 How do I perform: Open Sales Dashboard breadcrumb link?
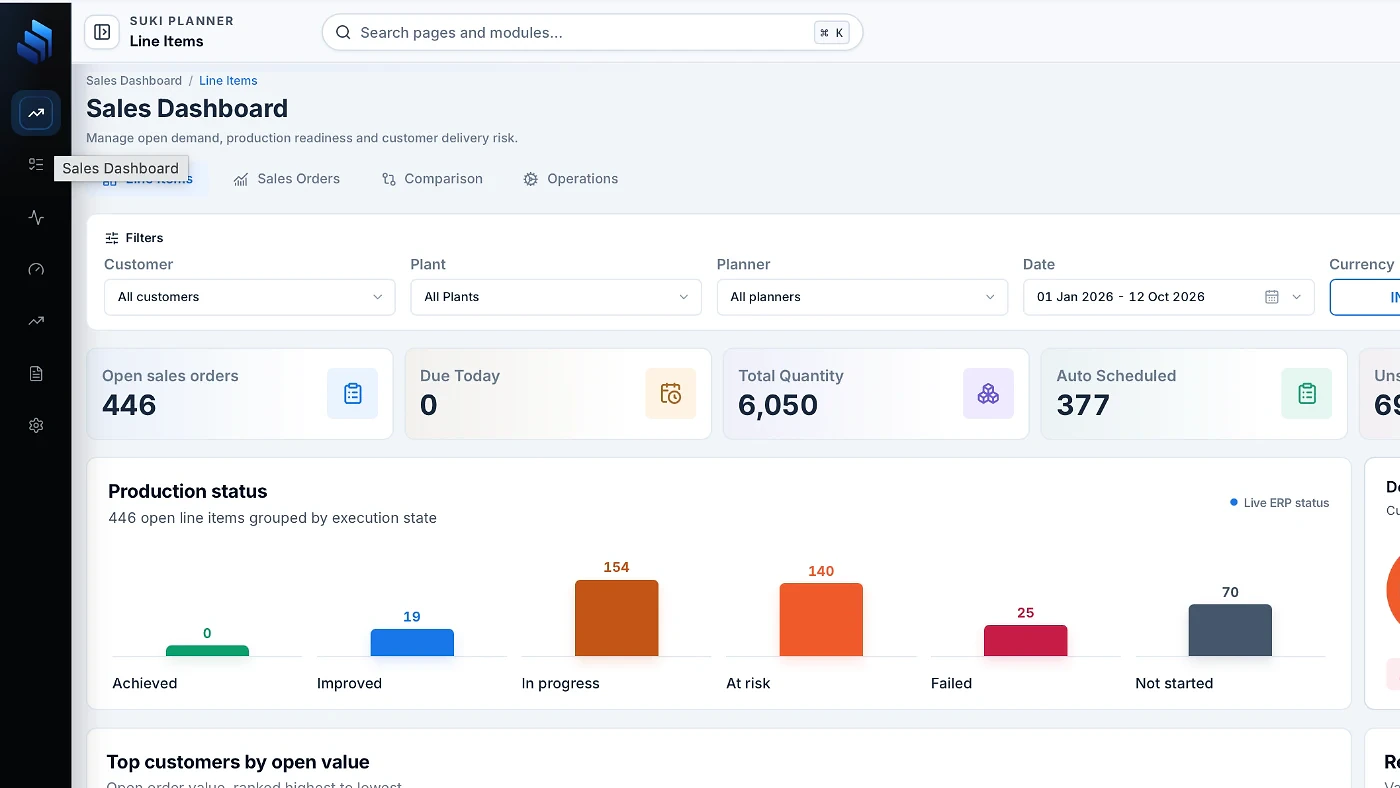click(x=134, y=81)
